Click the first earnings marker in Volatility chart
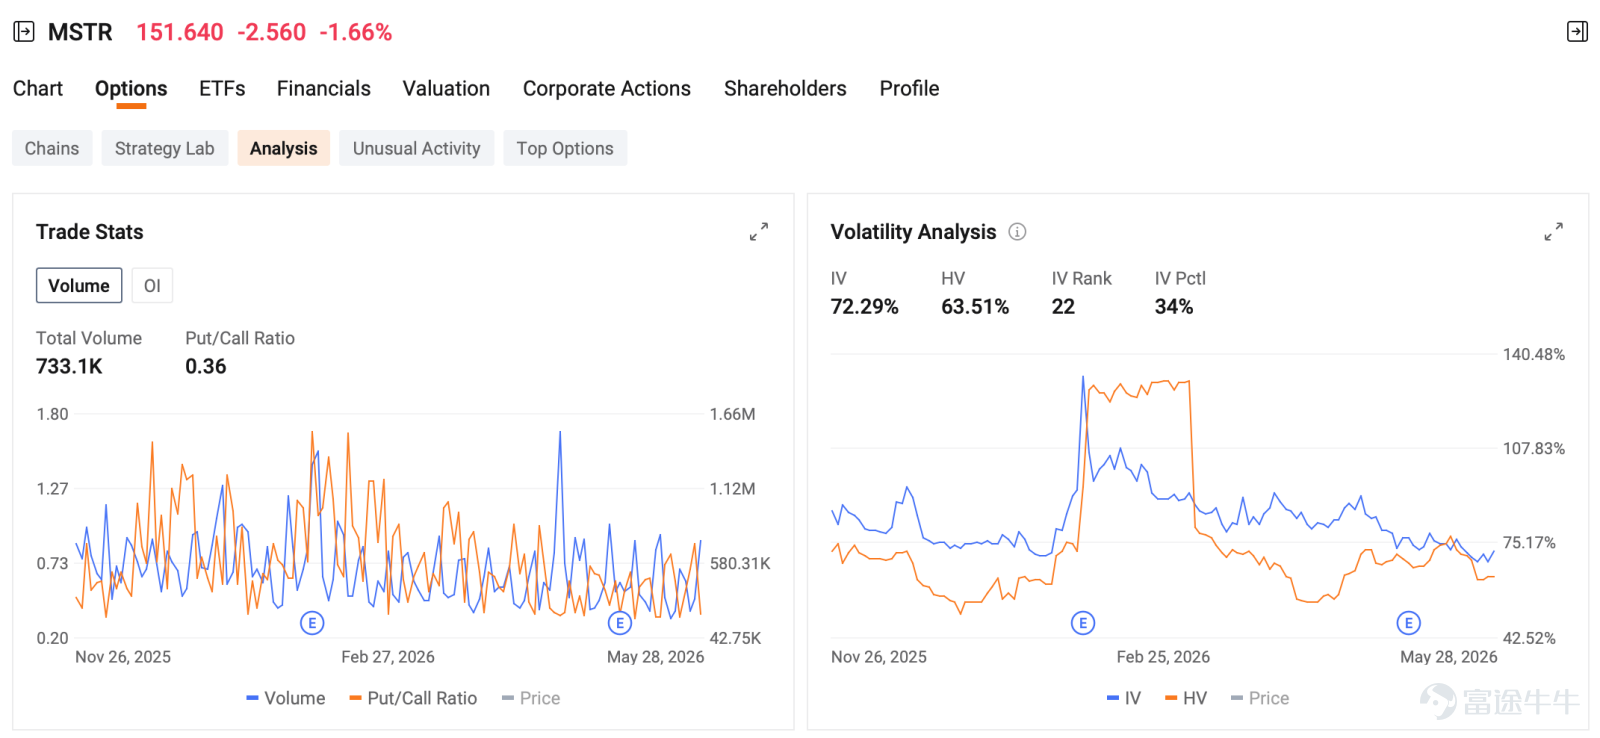 pyautogui.click(x=1083, y=623)
